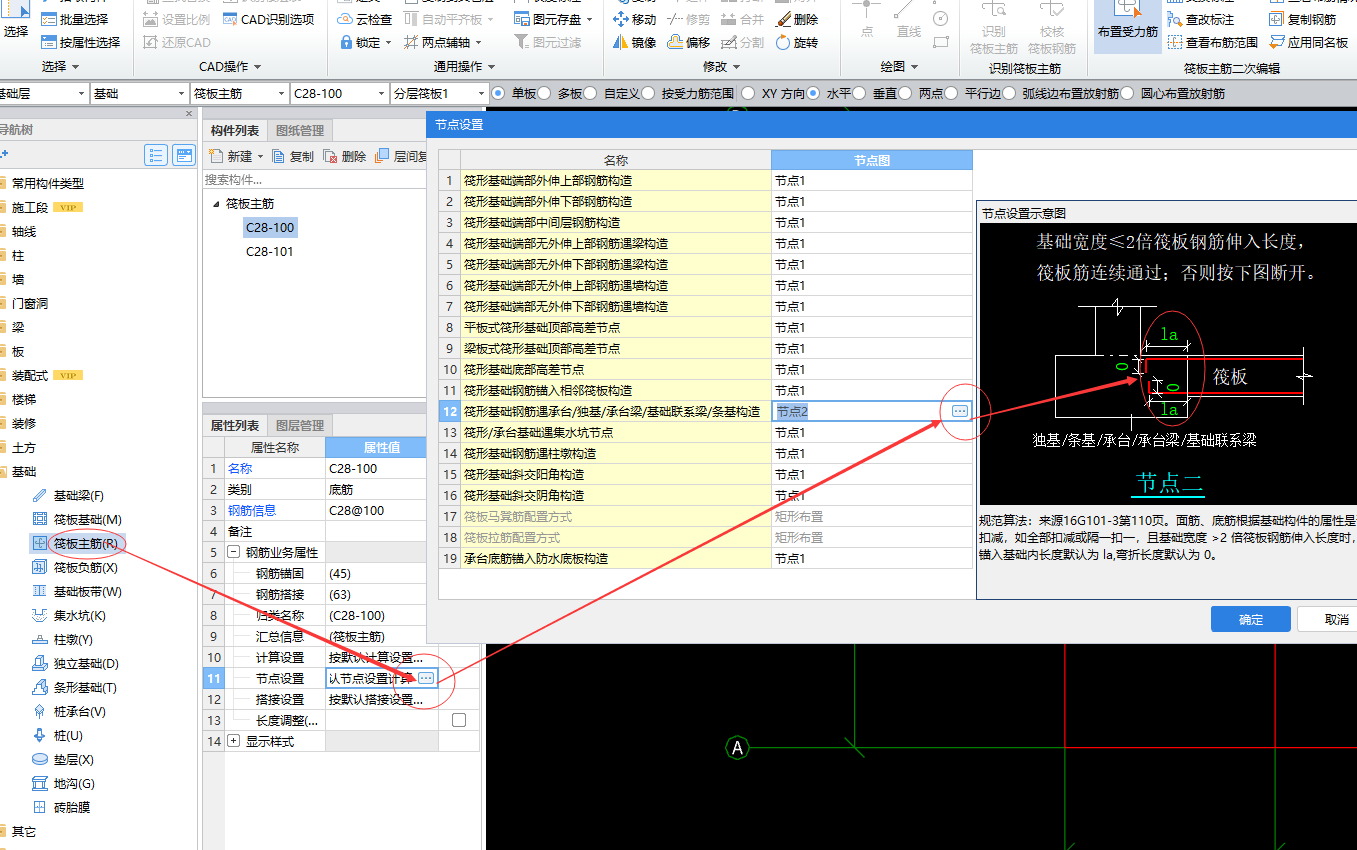Expand the CAD操作 ribbon group menu

click(x=230, y=67)
